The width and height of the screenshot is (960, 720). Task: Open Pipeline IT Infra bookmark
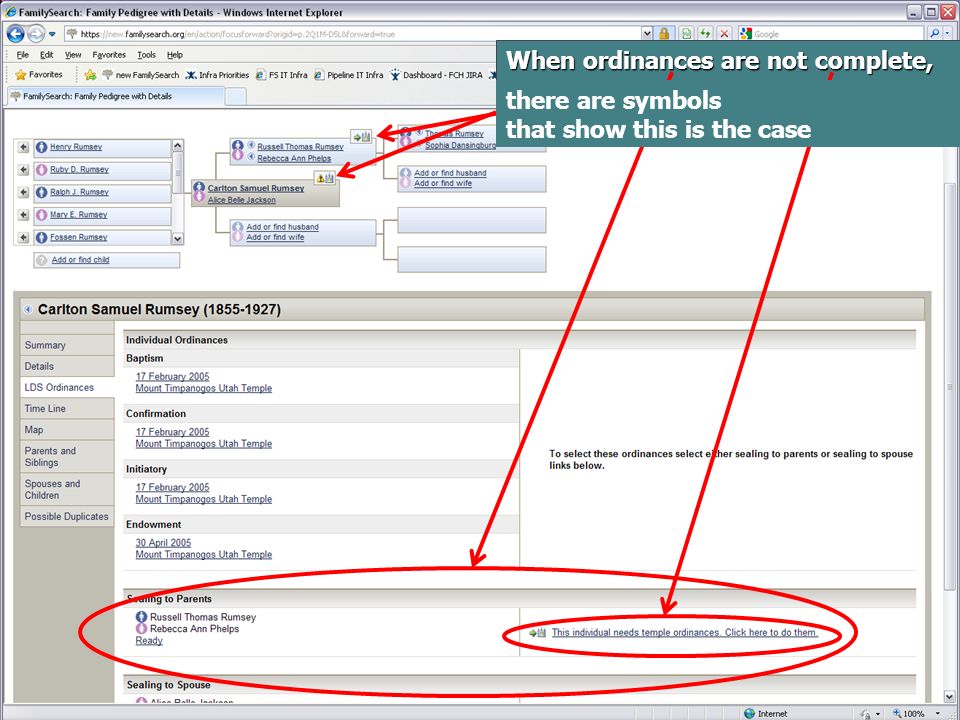(x=349, y=75)
